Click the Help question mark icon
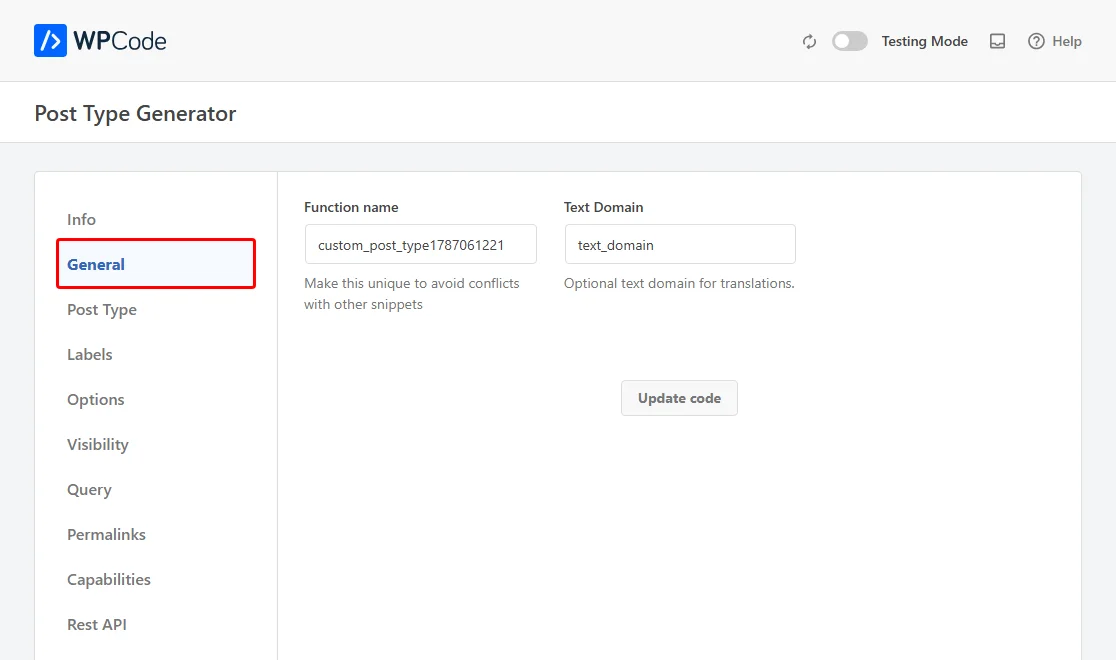This screenshot has width=1116, height=660. click(1036, 41)
